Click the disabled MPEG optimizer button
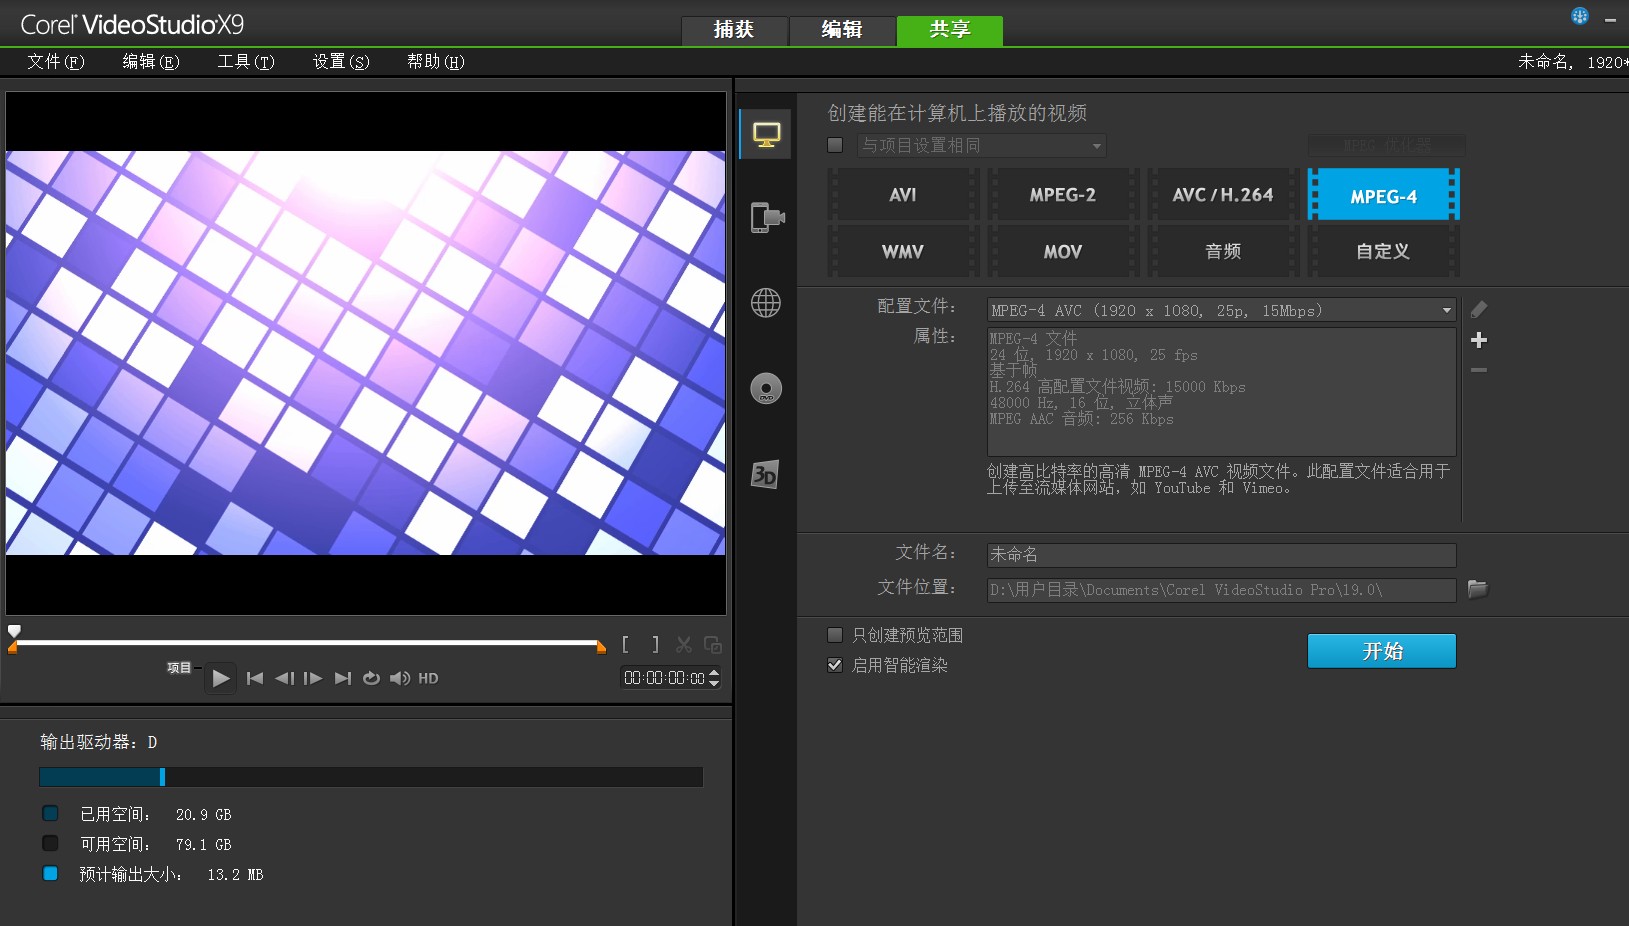Screen dimensions: 1629x926 pyautogui.click(x=1387, y=145)
